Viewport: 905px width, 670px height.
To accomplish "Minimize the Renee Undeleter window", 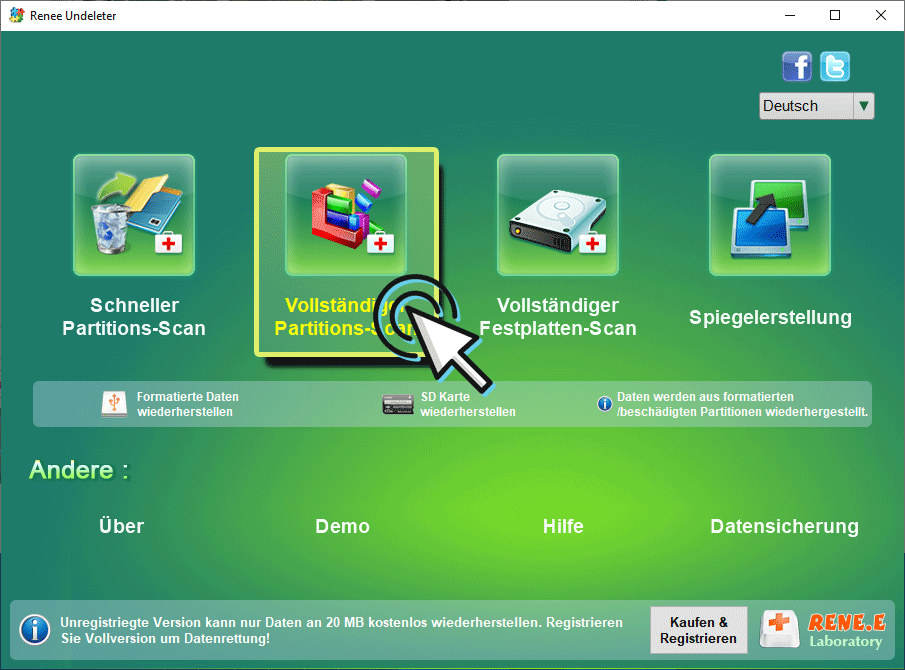I will click(790, 16).
